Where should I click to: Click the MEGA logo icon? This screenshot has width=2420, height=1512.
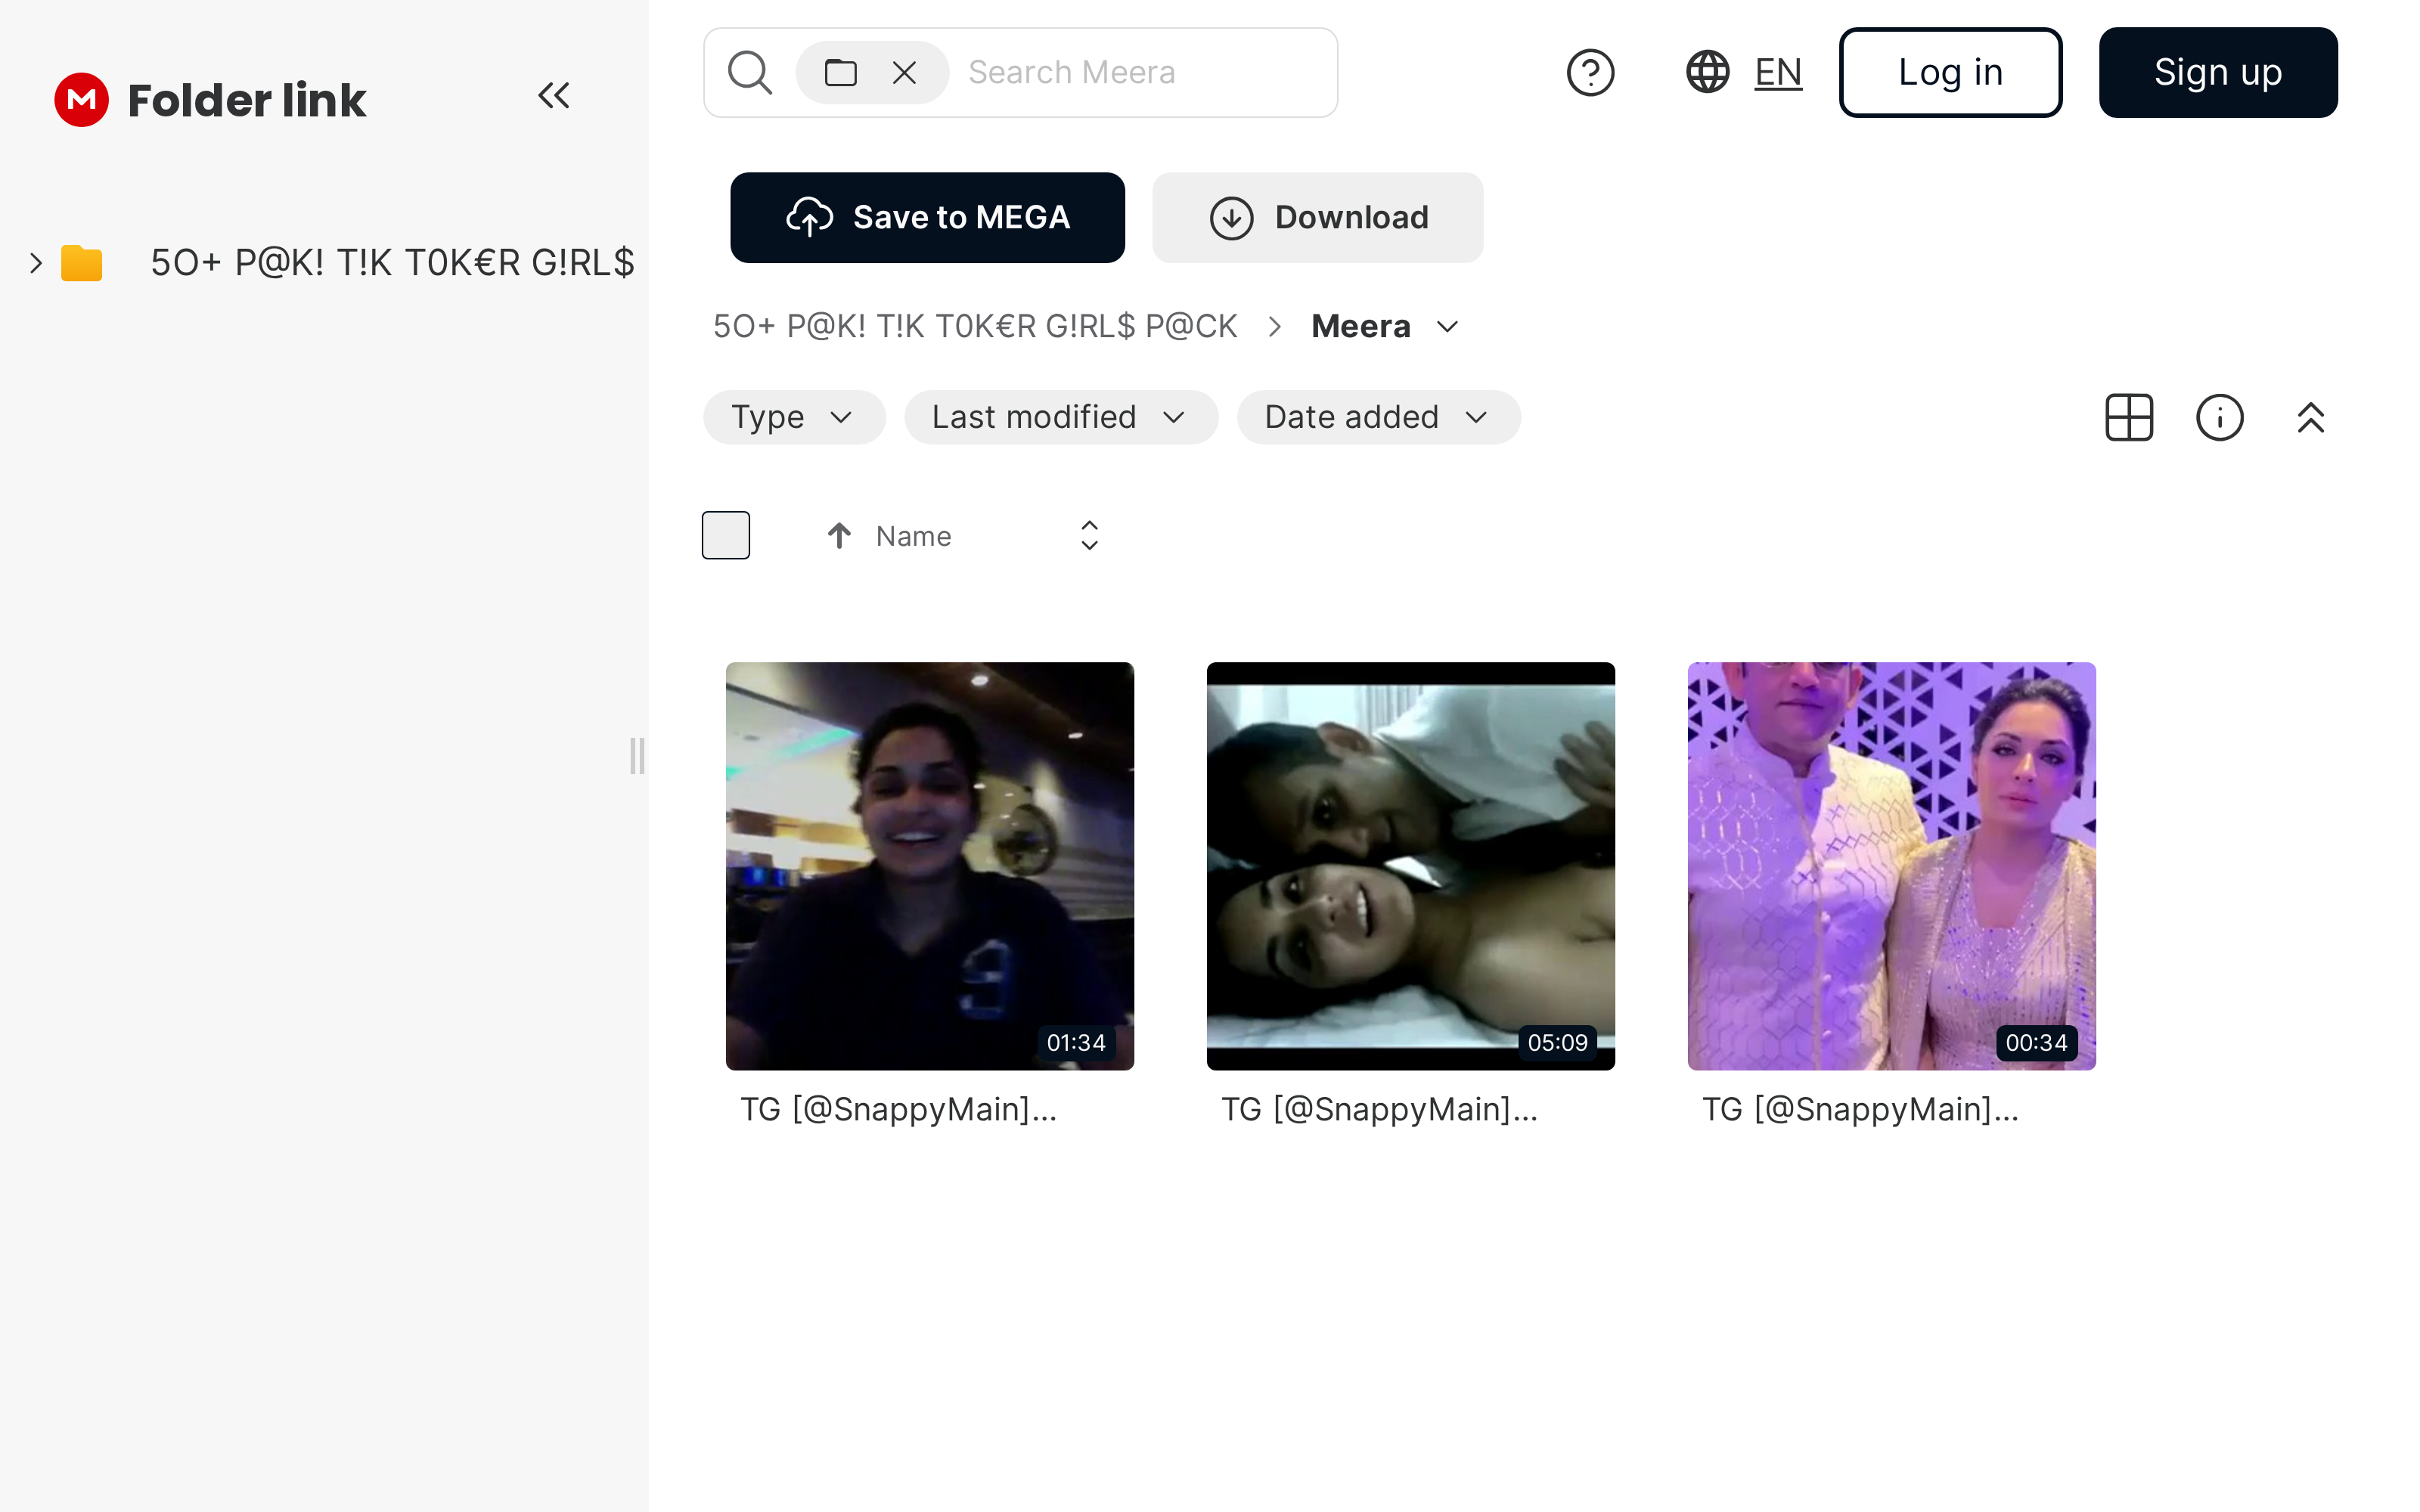pos(81,100)
